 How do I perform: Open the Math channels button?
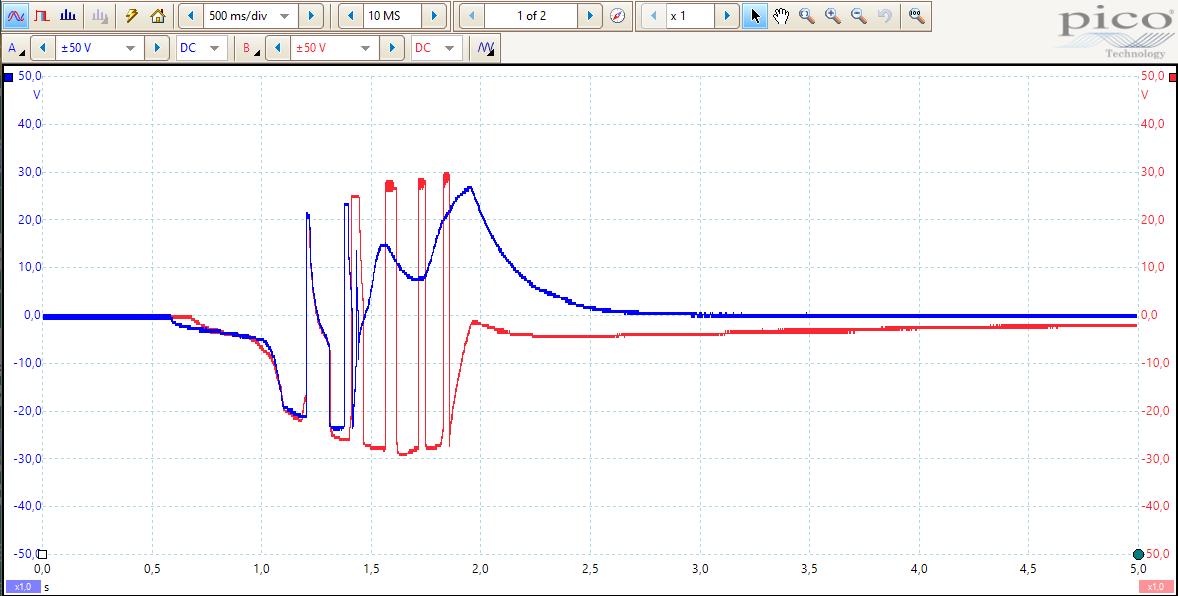(x=486, y=48)
